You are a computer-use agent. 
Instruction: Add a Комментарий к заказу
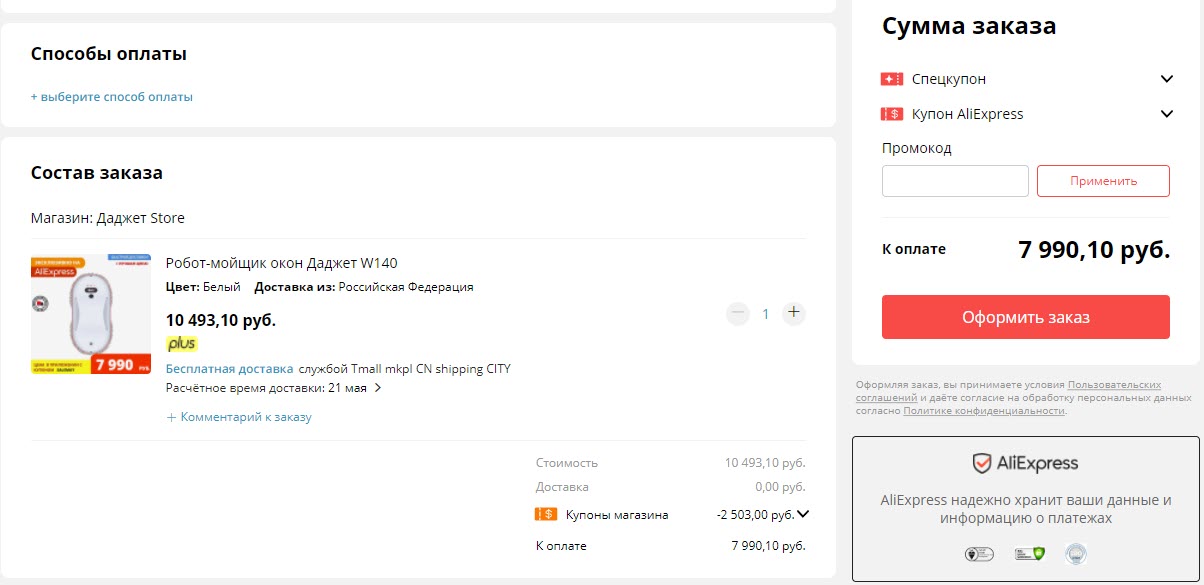239,417
